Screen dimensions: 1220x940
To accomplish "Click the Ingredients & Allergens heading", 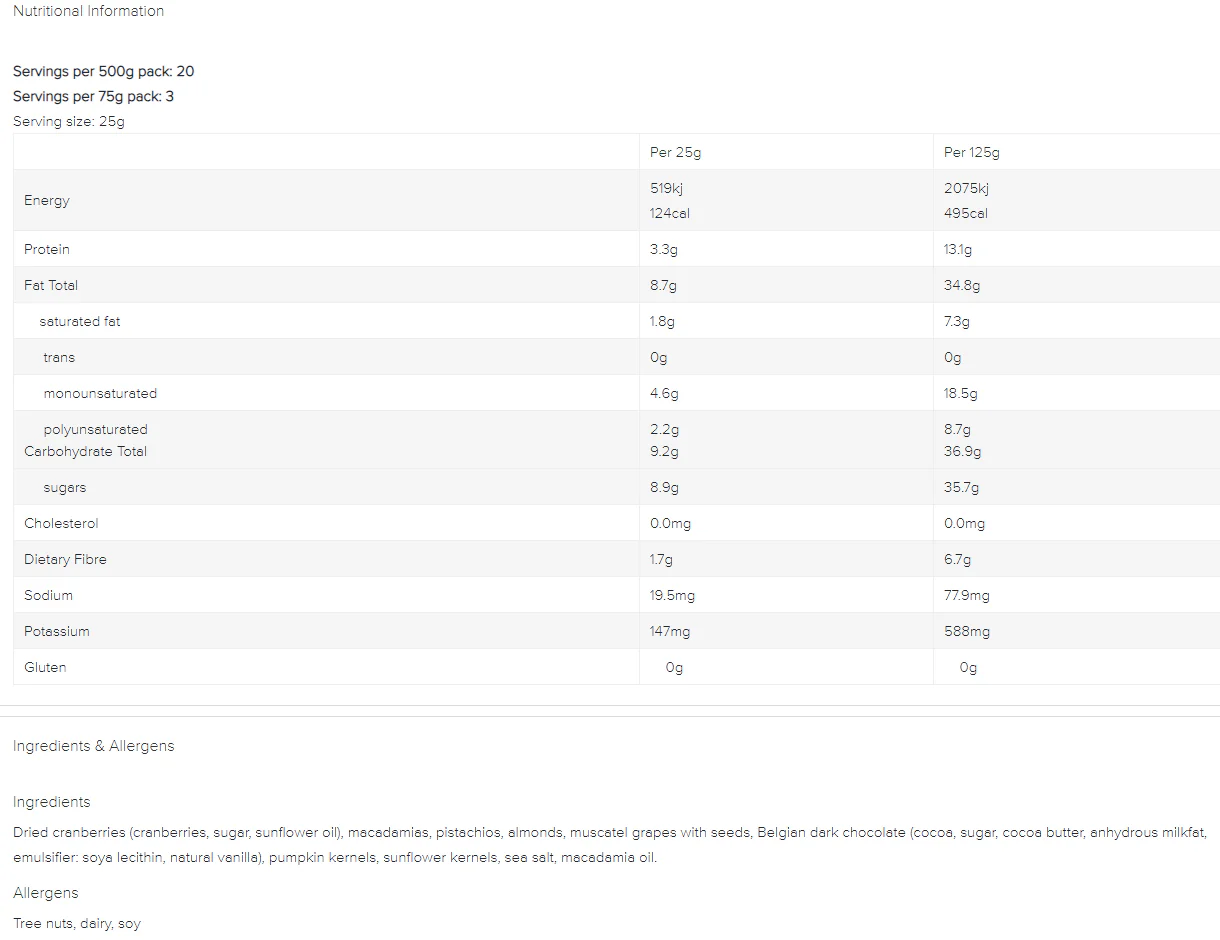I will pyautogui.click(x=93, y=746).
